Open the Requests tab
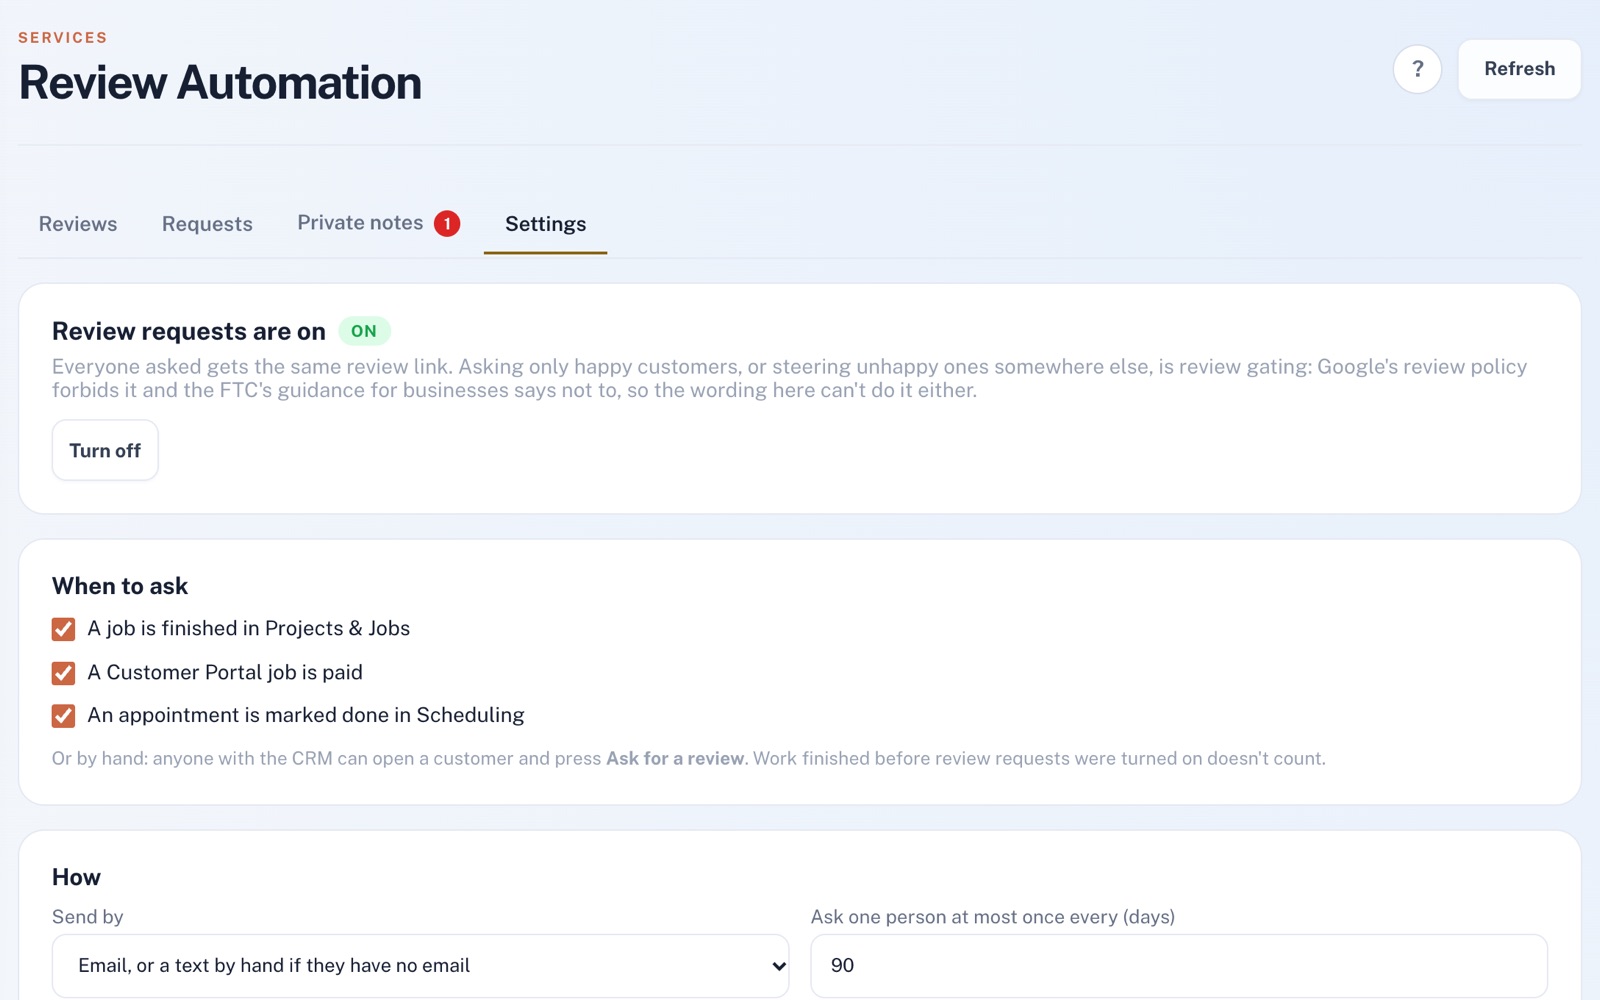 [x=207, y=224]
